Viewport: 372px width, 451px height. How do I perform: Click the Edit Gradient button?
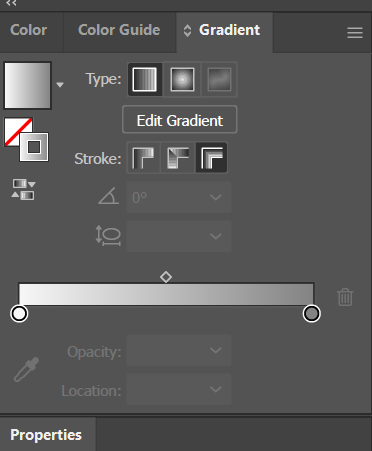(x=180, y=120)
